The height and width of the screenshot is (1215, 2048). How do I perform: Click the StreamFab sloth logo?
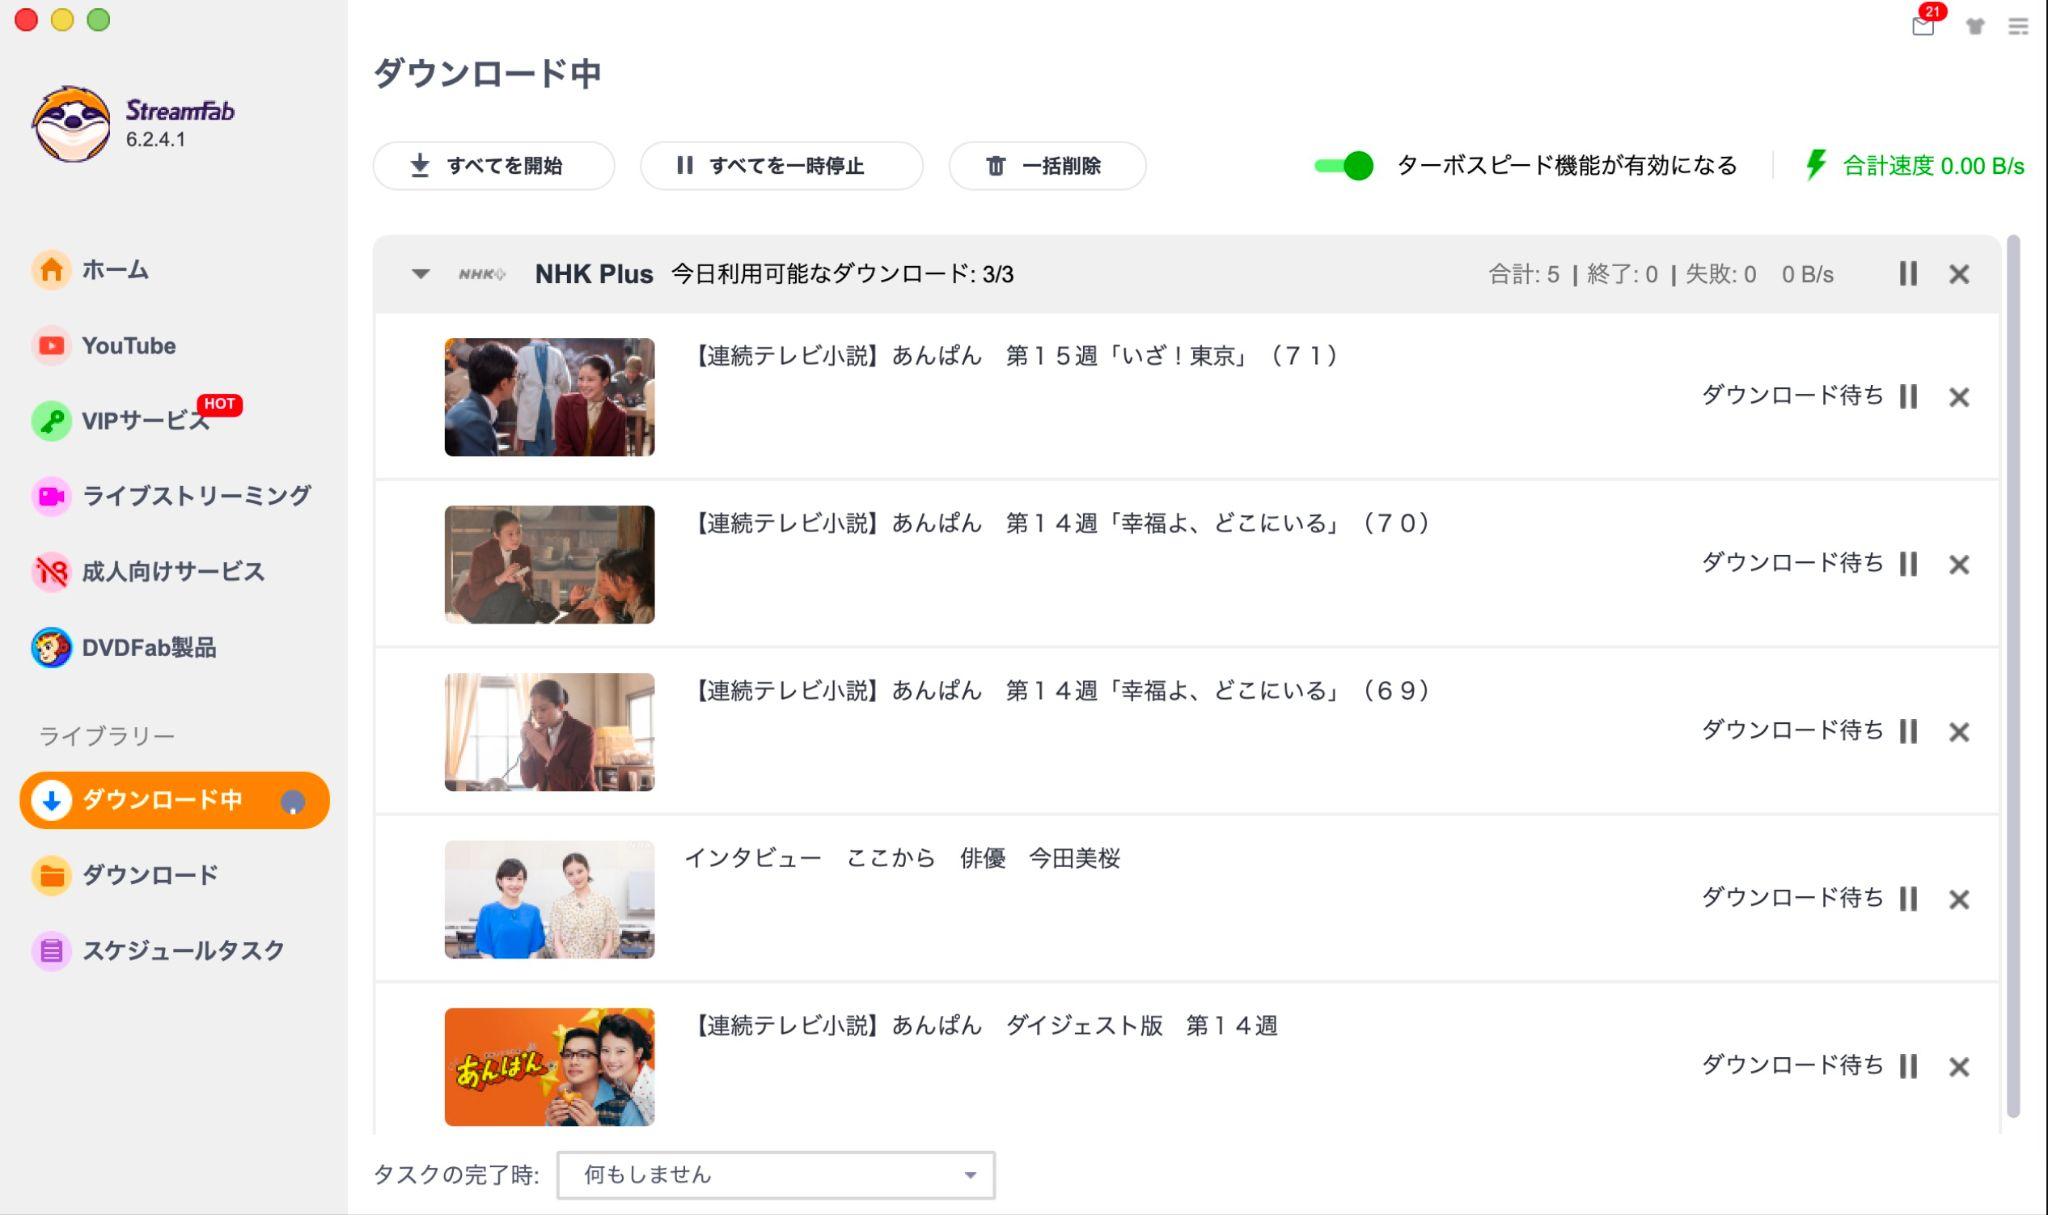70,123
